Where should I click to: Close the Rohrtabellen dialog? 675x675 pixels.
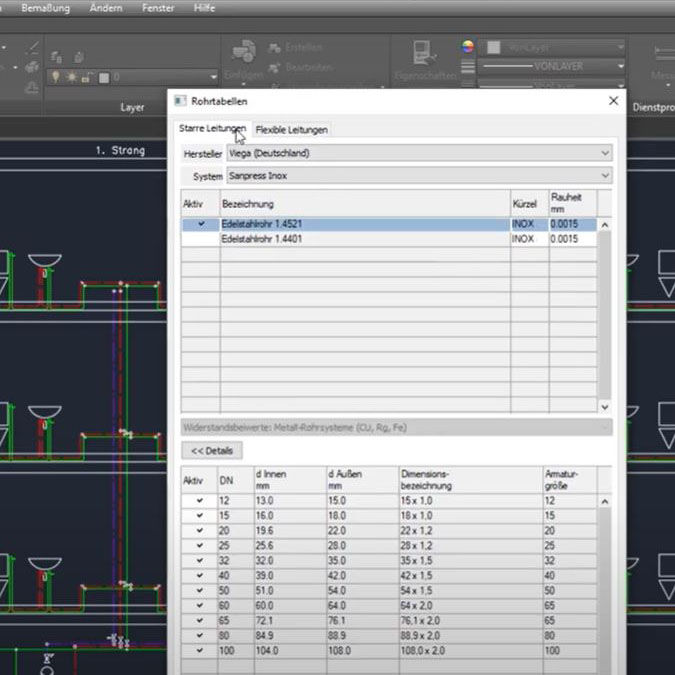[613, 101]
